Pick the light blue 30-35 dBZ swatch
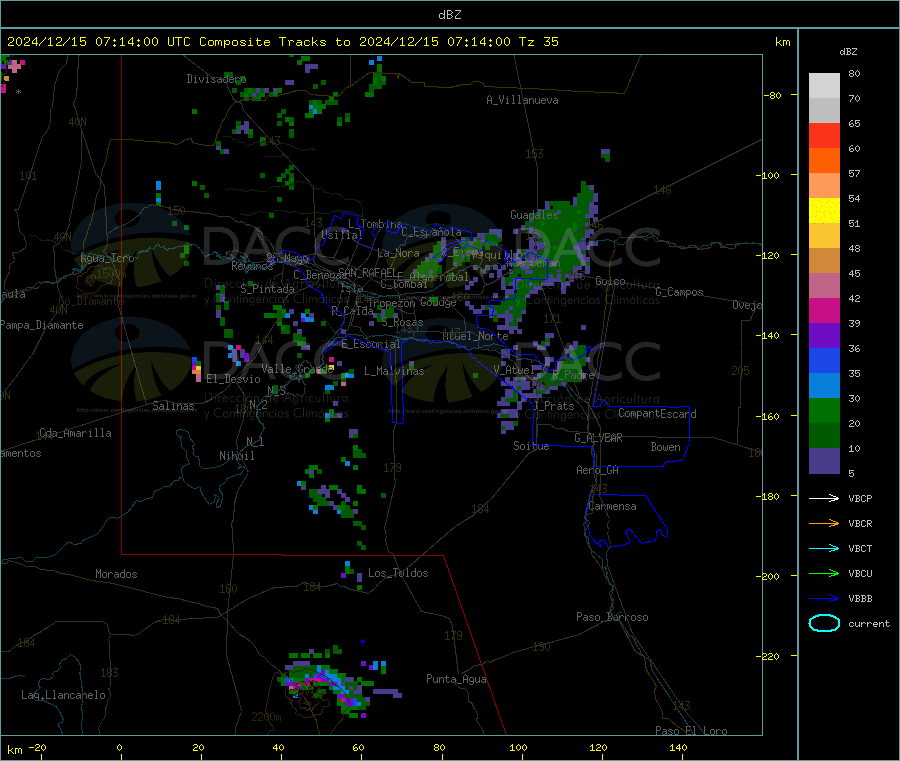 pos(824,386)
